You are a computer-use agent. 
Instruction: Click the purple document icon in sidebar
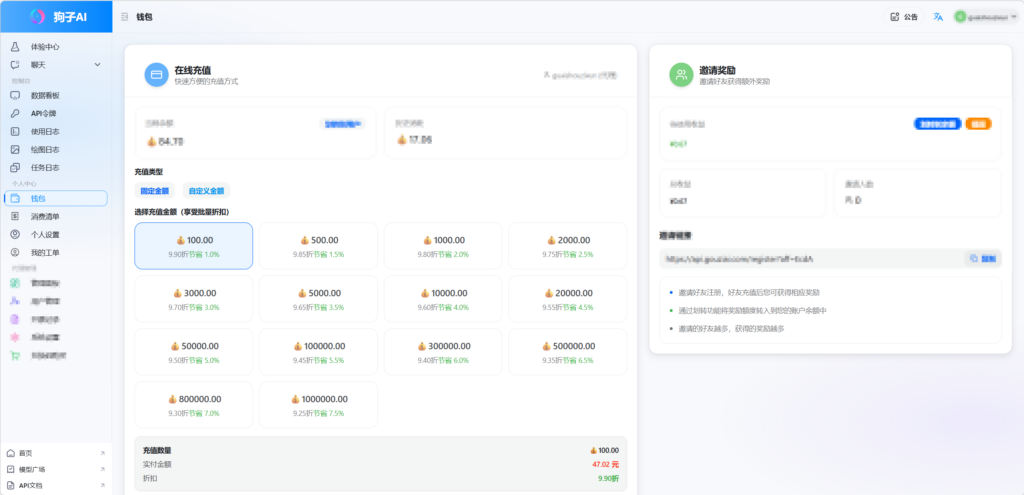[15, 319]
